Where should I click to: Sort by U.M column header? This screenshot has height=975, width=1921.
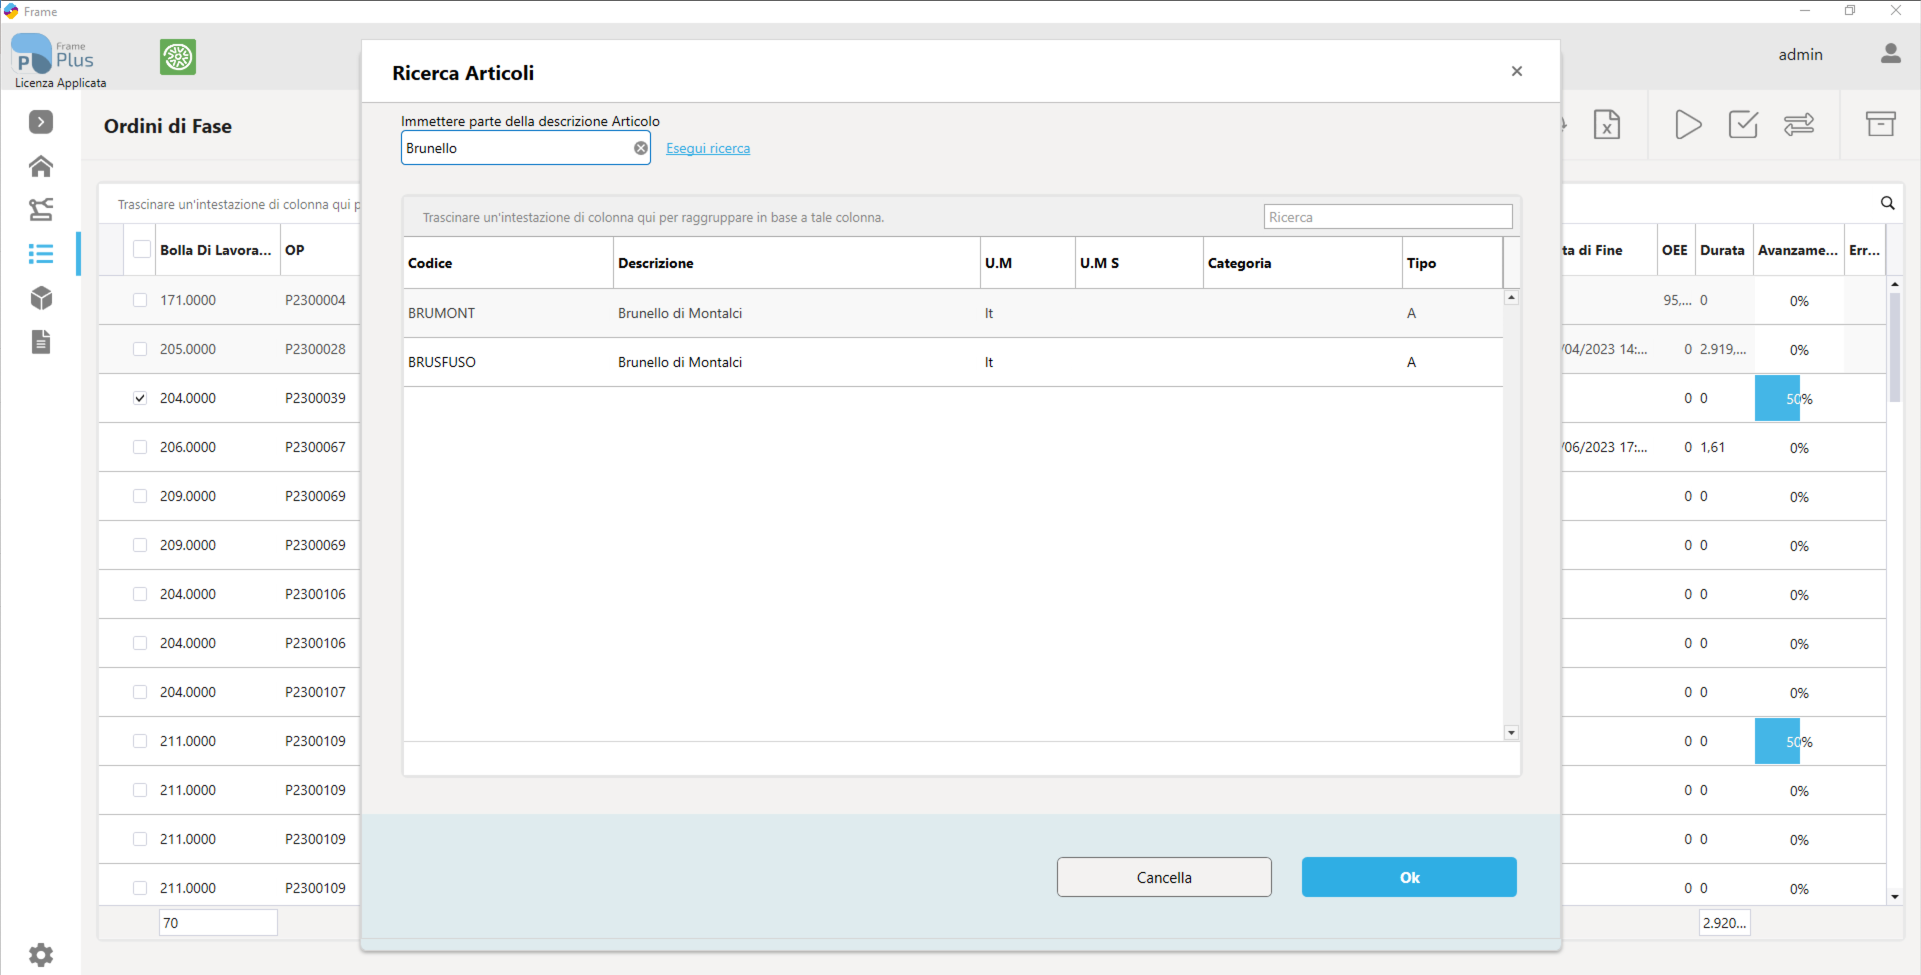pos(1027,263)
